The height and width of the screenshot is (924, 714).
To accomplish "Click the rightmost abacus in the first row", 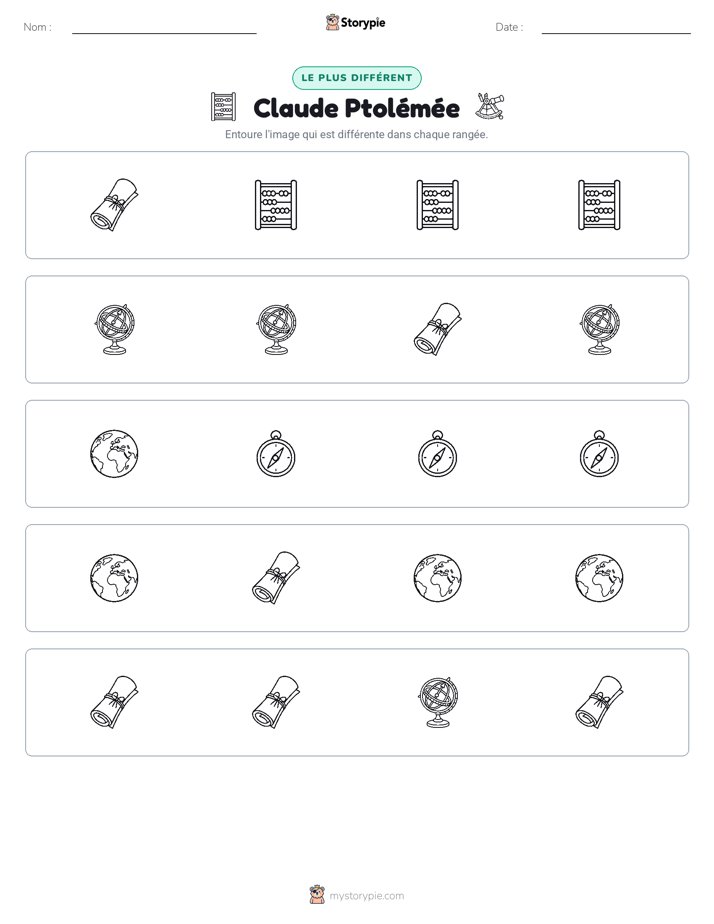I will [x=599, y=204].
